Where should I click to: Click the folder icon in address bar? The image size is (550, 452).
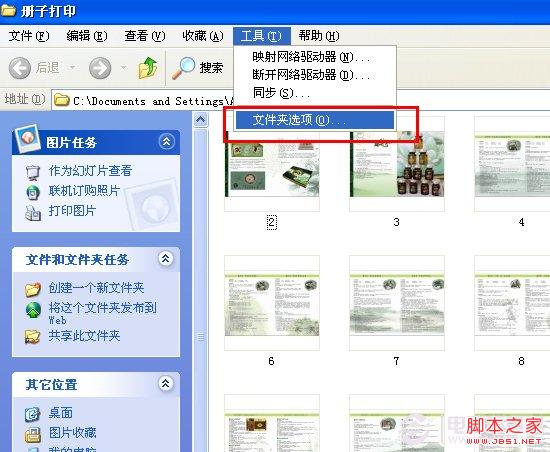[62, 100]
